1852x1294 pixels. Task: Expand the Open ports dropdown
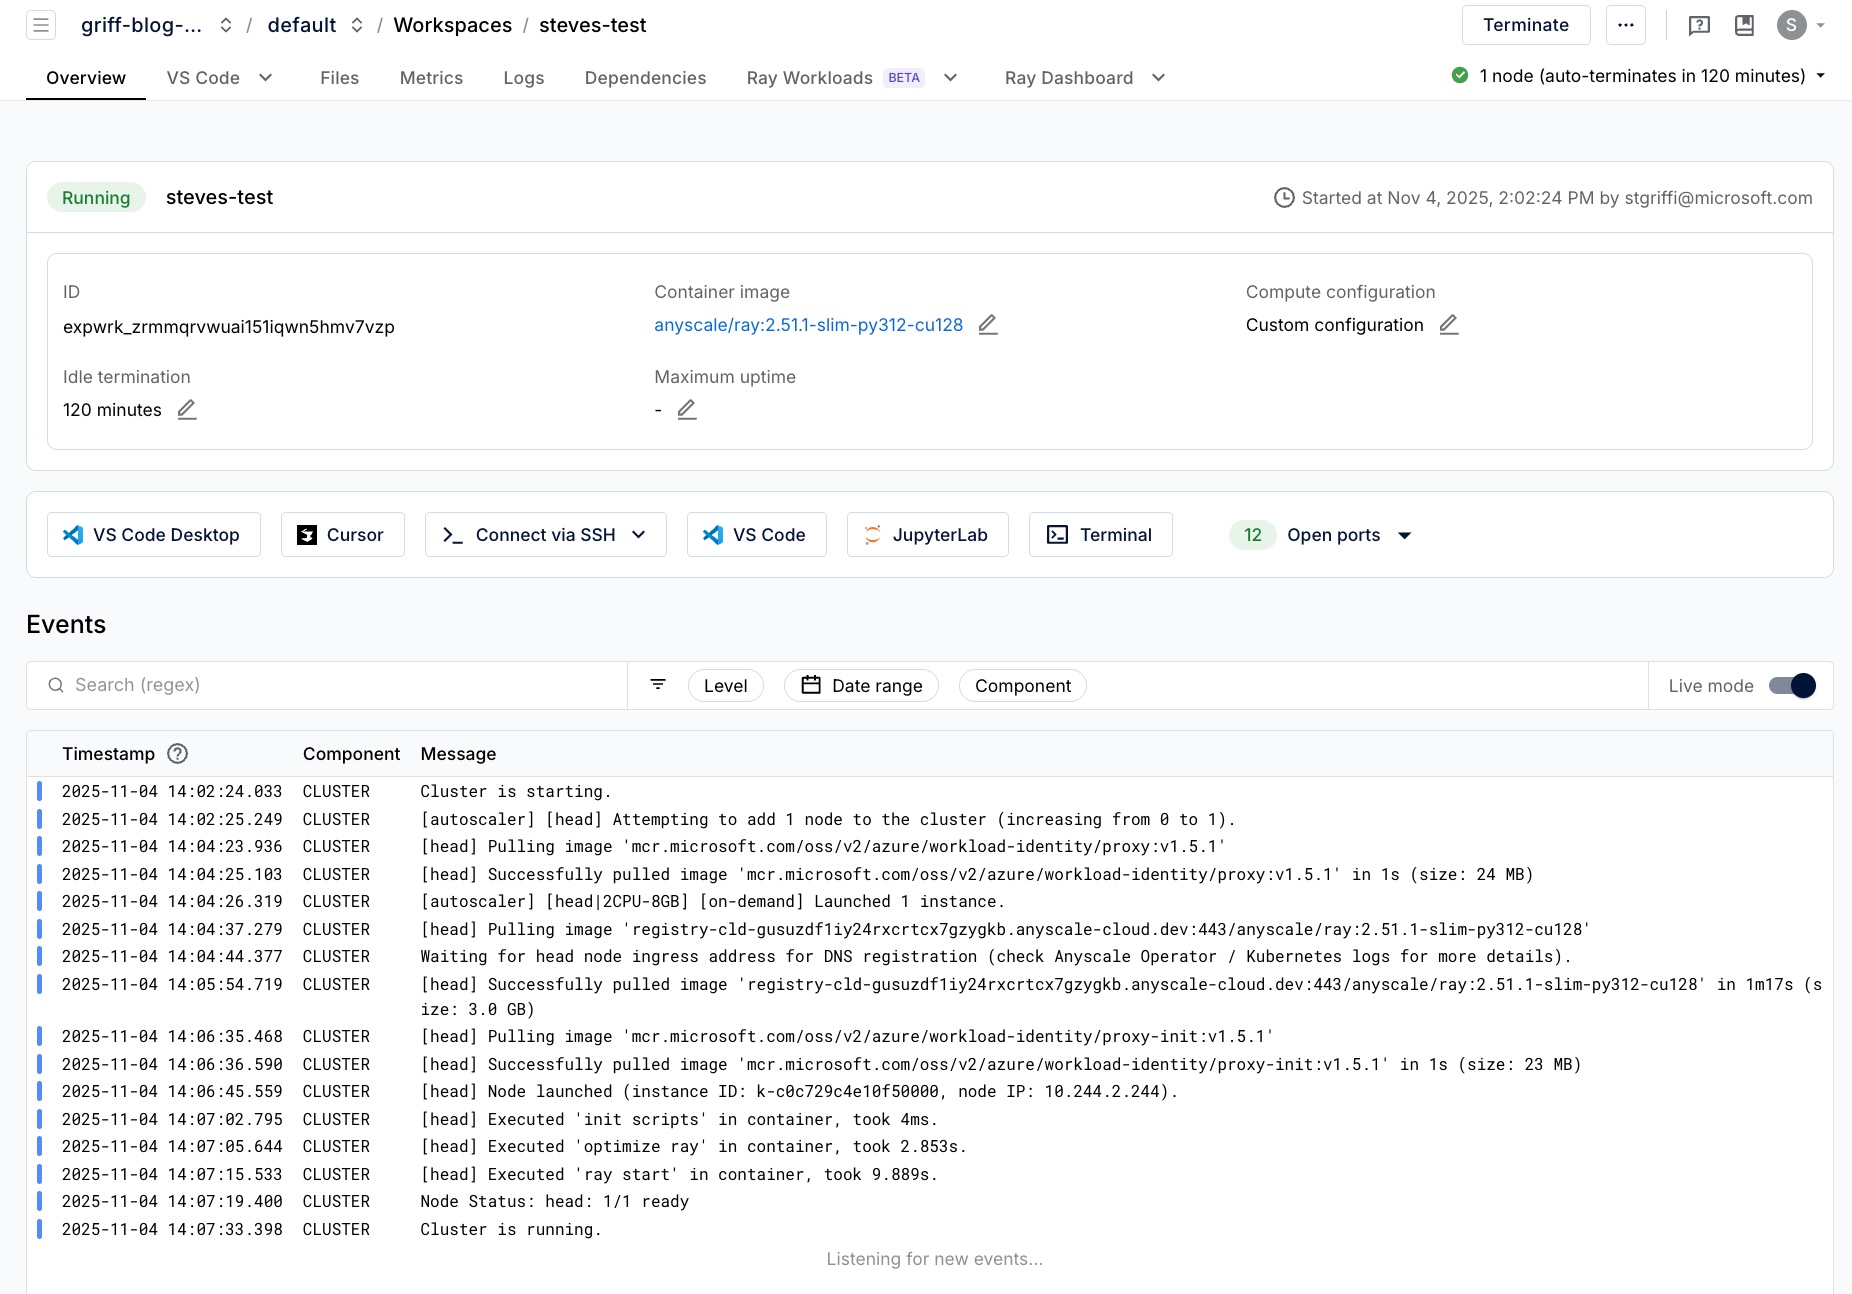point(1404,536)
